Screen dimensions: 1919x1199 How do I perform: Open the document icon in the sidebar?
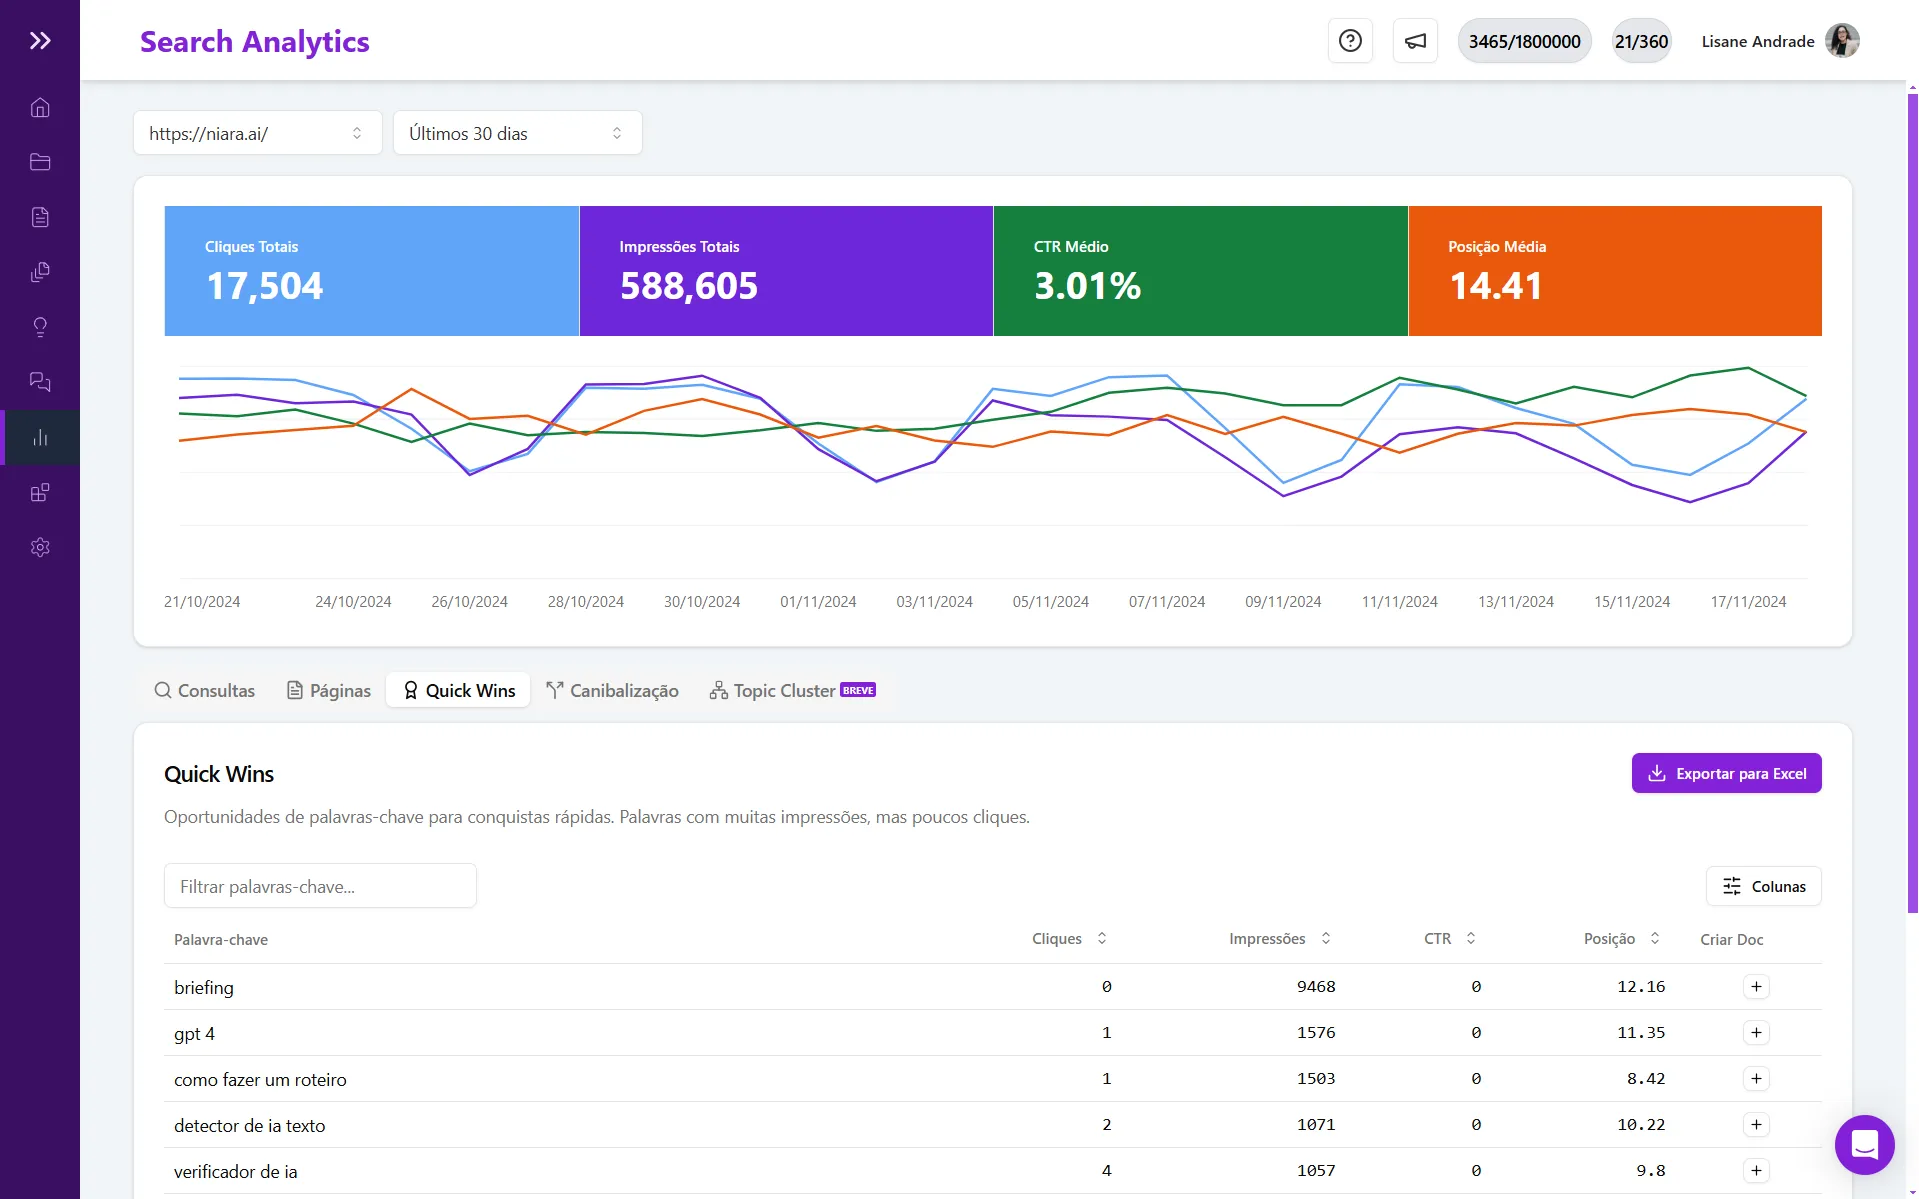[x=40, y=217]
